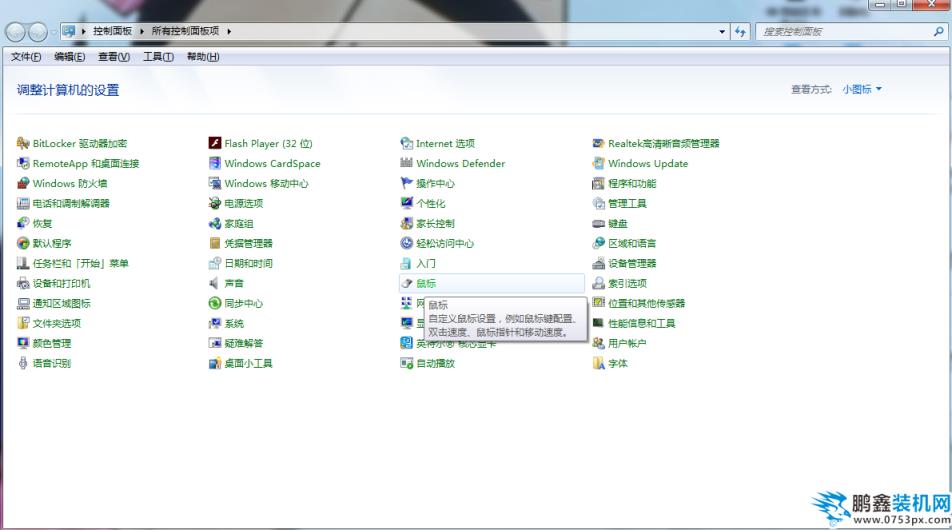
Task: Open the 入门 link
Action: 426,263
